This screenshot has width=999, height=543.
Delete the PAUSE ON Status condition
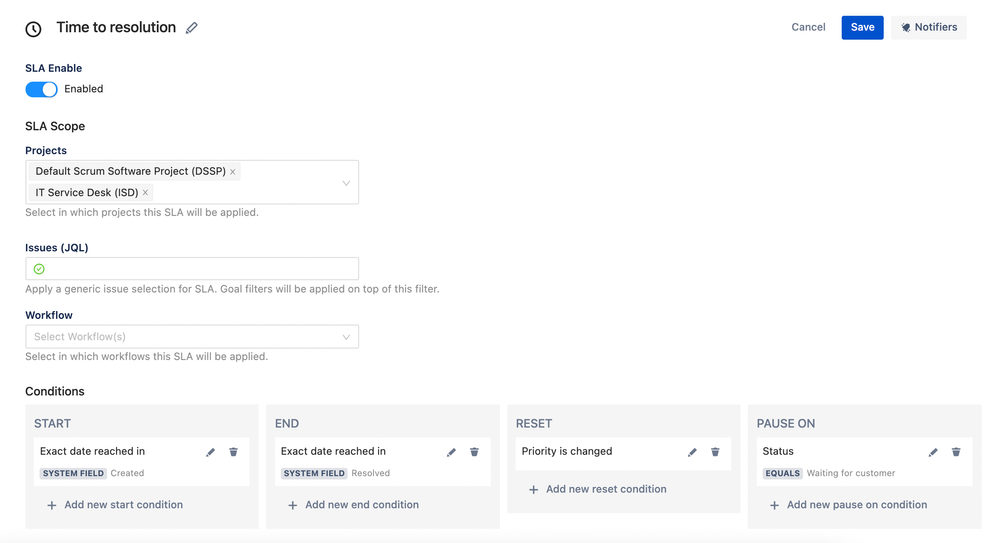[x=956, y=452]
